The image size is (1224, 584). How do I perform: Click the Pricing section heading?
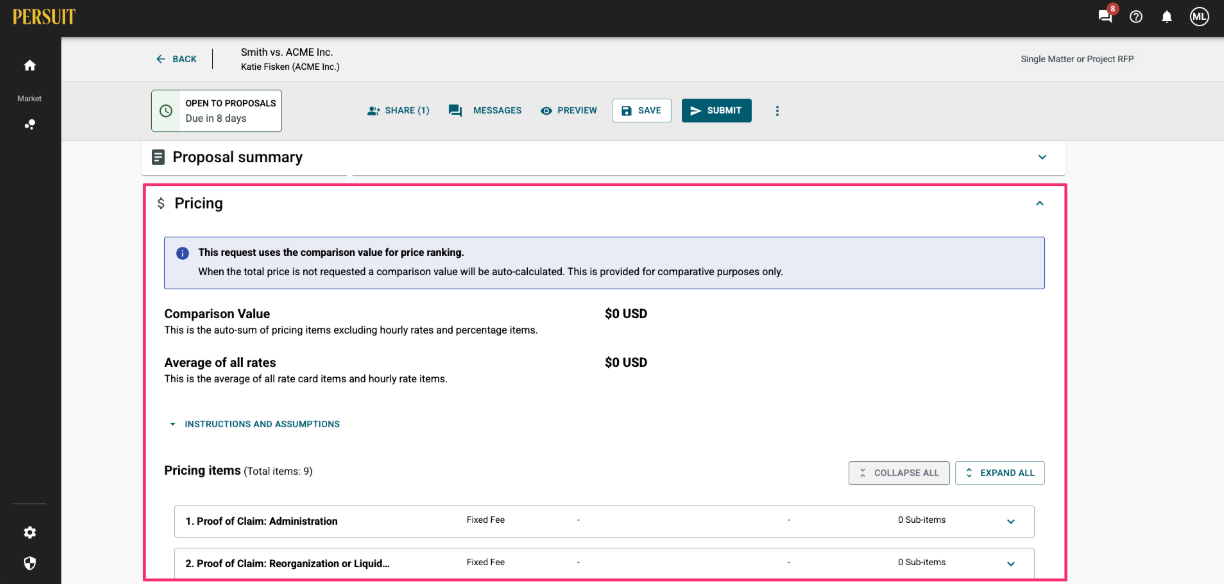coord(199,203)
